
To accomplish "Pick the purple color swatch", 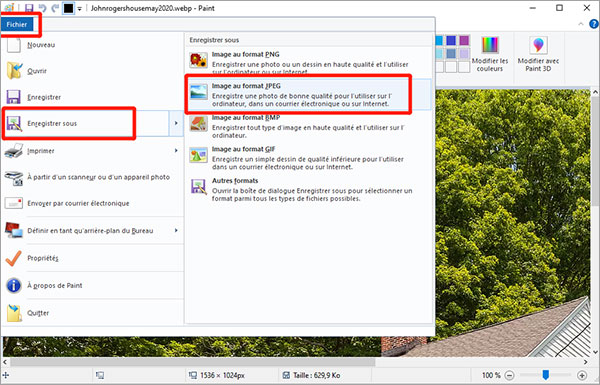I will click(464, 41).
